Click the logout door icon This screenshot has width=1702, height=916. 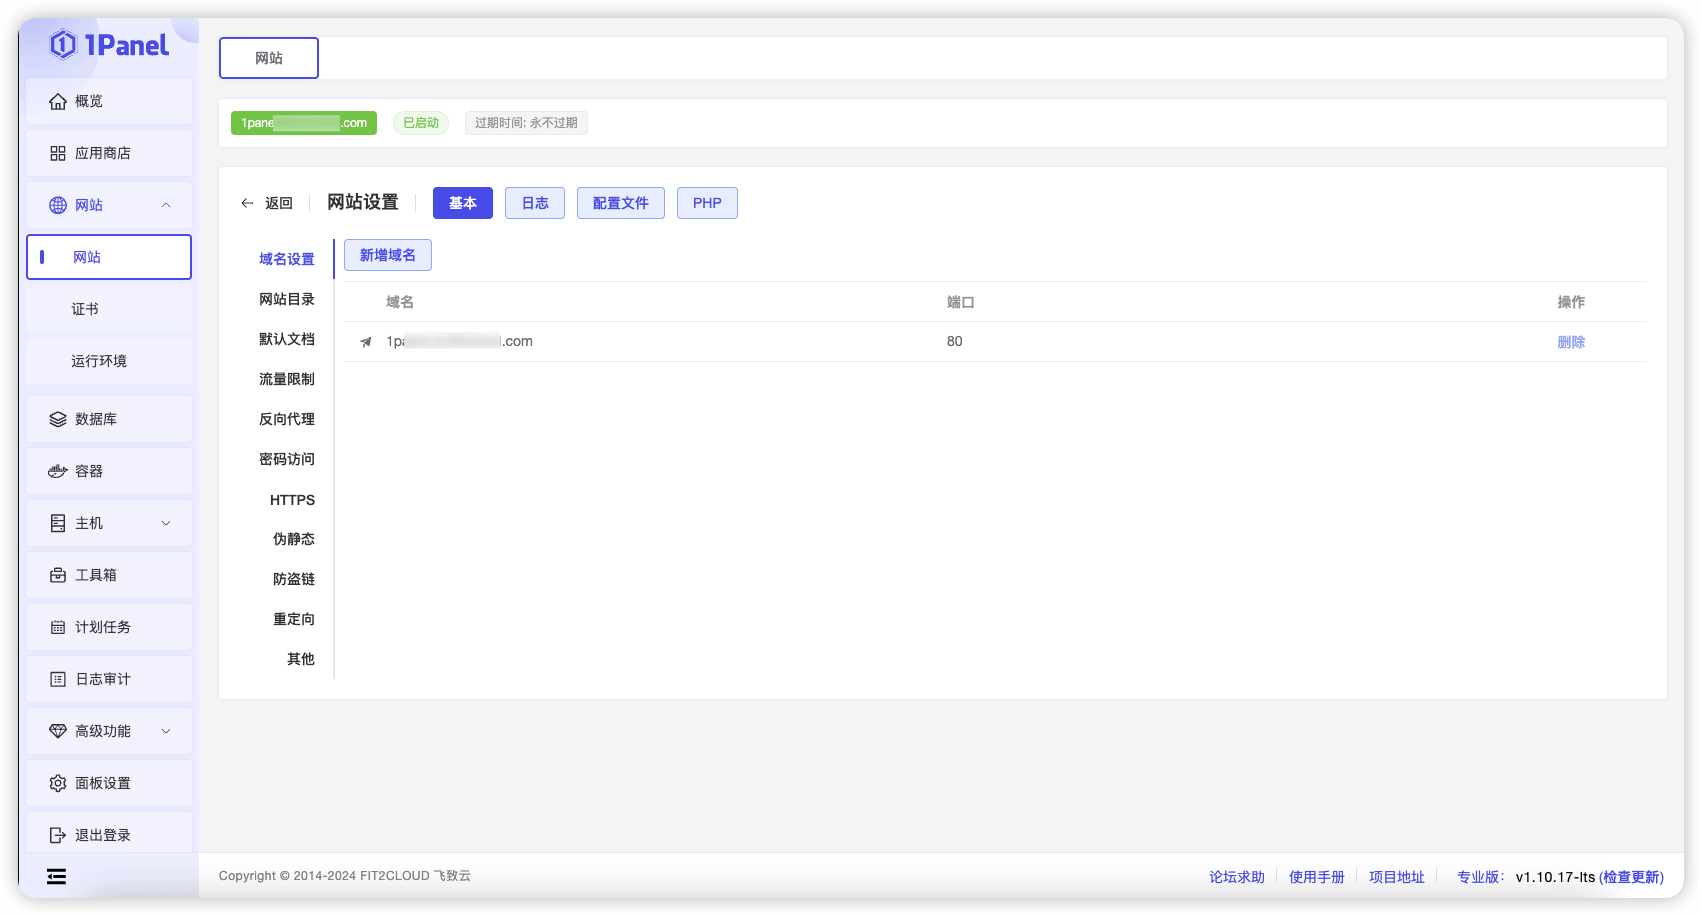pyautogui.click(x=58, y=836)
